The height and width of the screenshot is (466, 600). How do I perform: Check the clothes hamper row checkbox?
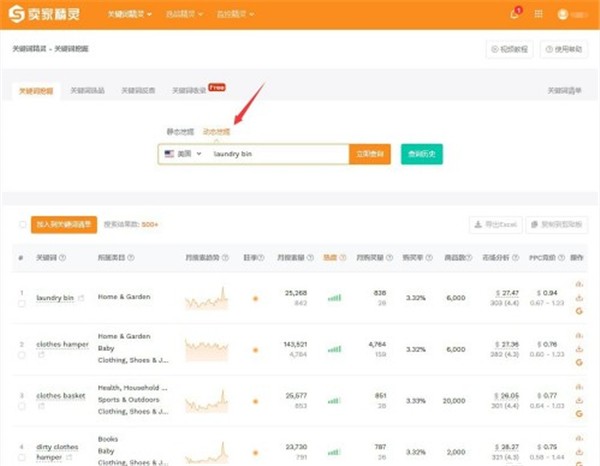pos(21,355)
